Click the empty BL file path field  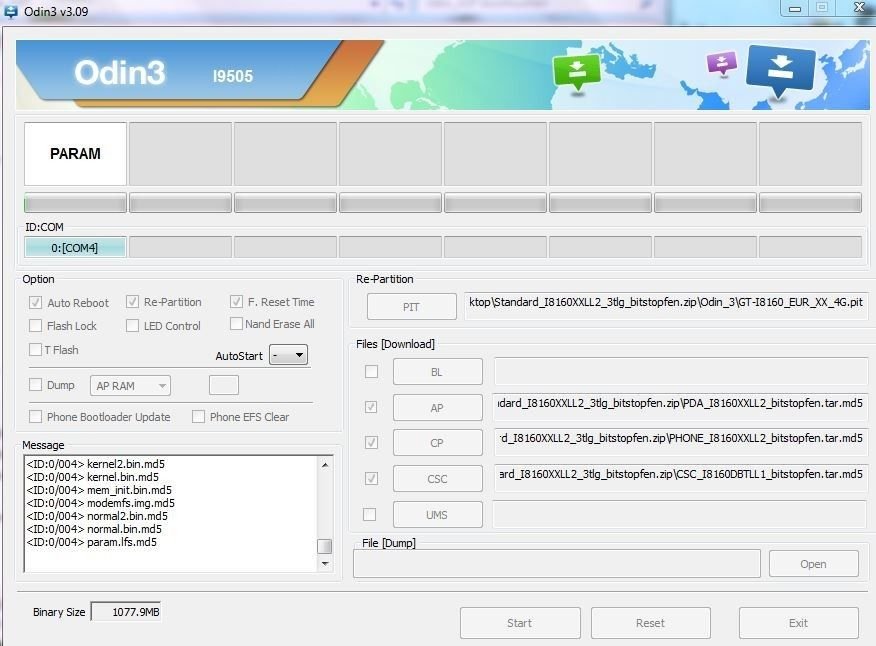tap(680, 372)
